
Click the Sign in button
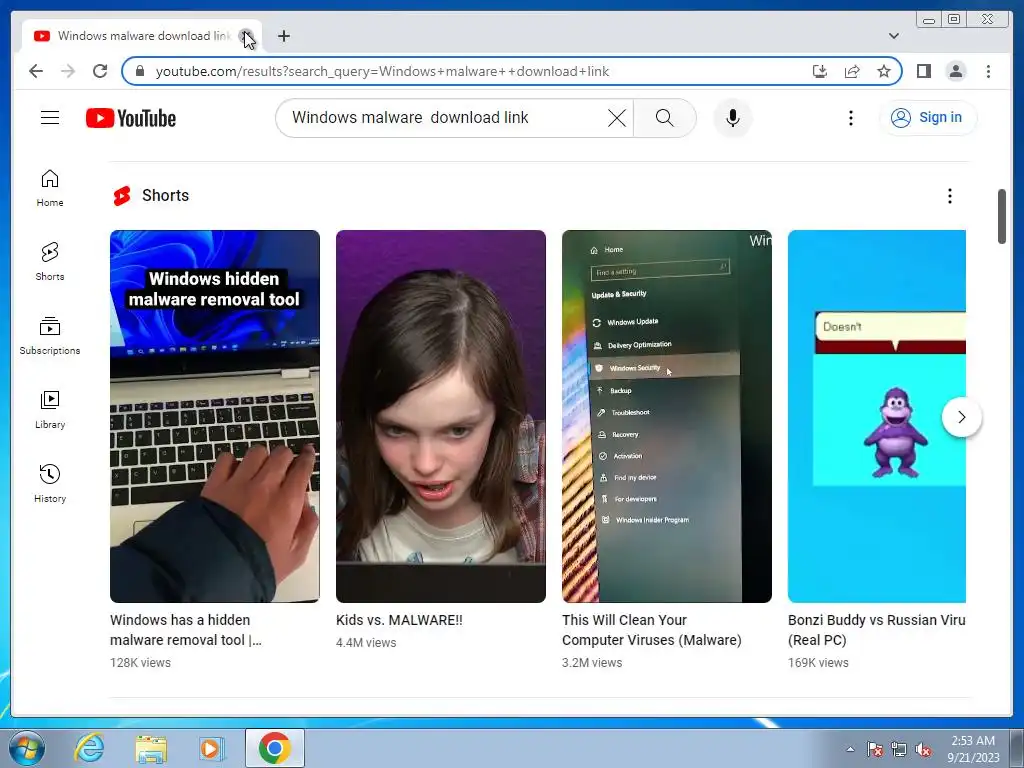tap(928, 118)
